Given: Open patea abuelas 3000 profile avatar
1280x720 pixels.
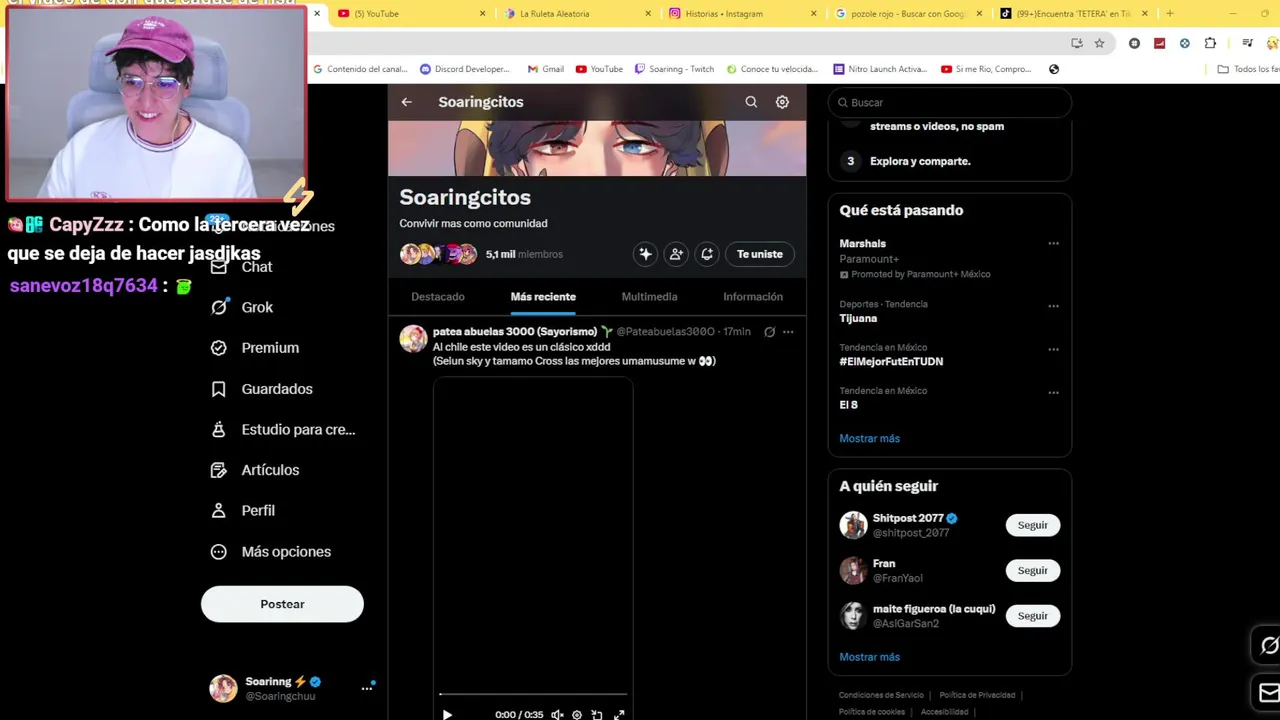Looking at the screenshot, I should pos(413,339).
